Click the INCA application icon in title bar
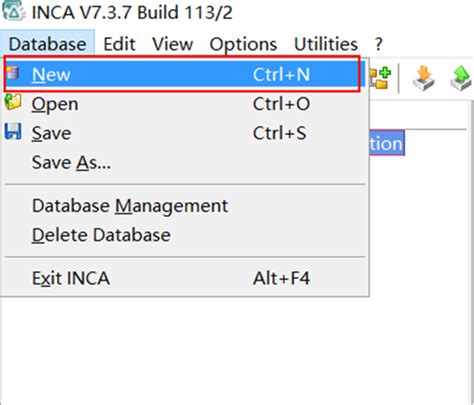 pos(13,10)
